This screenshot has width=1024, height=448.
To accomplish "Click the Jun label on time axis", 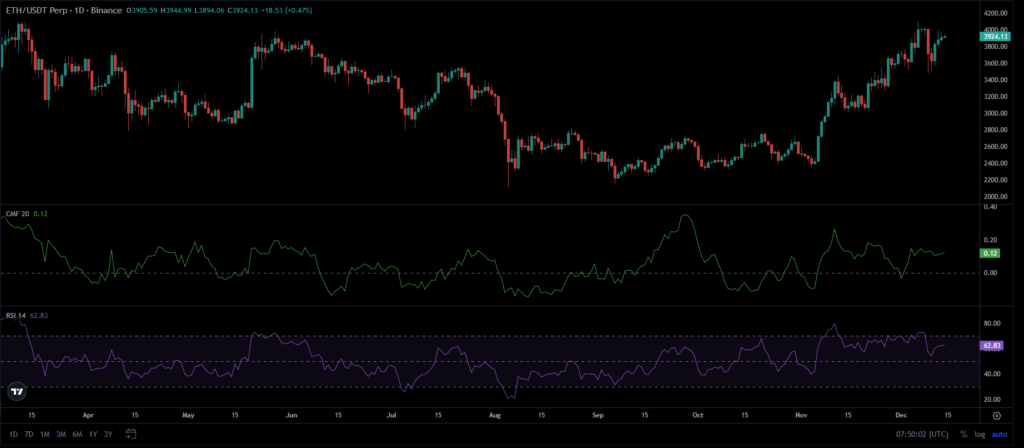I will coord(291,415).
